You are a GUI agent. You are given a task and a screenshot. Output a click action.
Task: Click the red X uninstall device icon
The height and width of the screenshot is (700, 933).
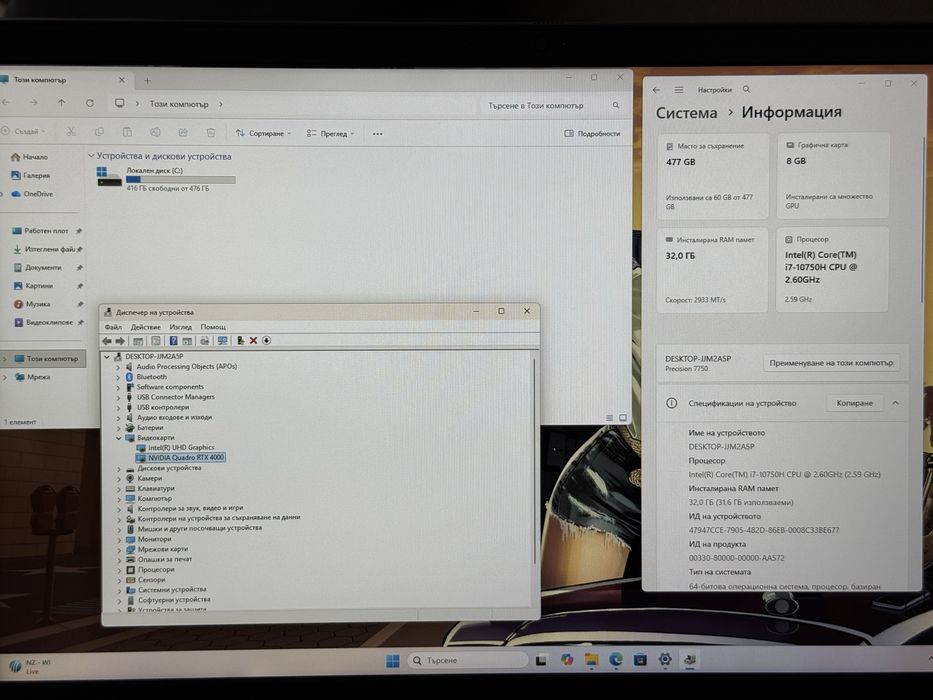click(253, 341)
